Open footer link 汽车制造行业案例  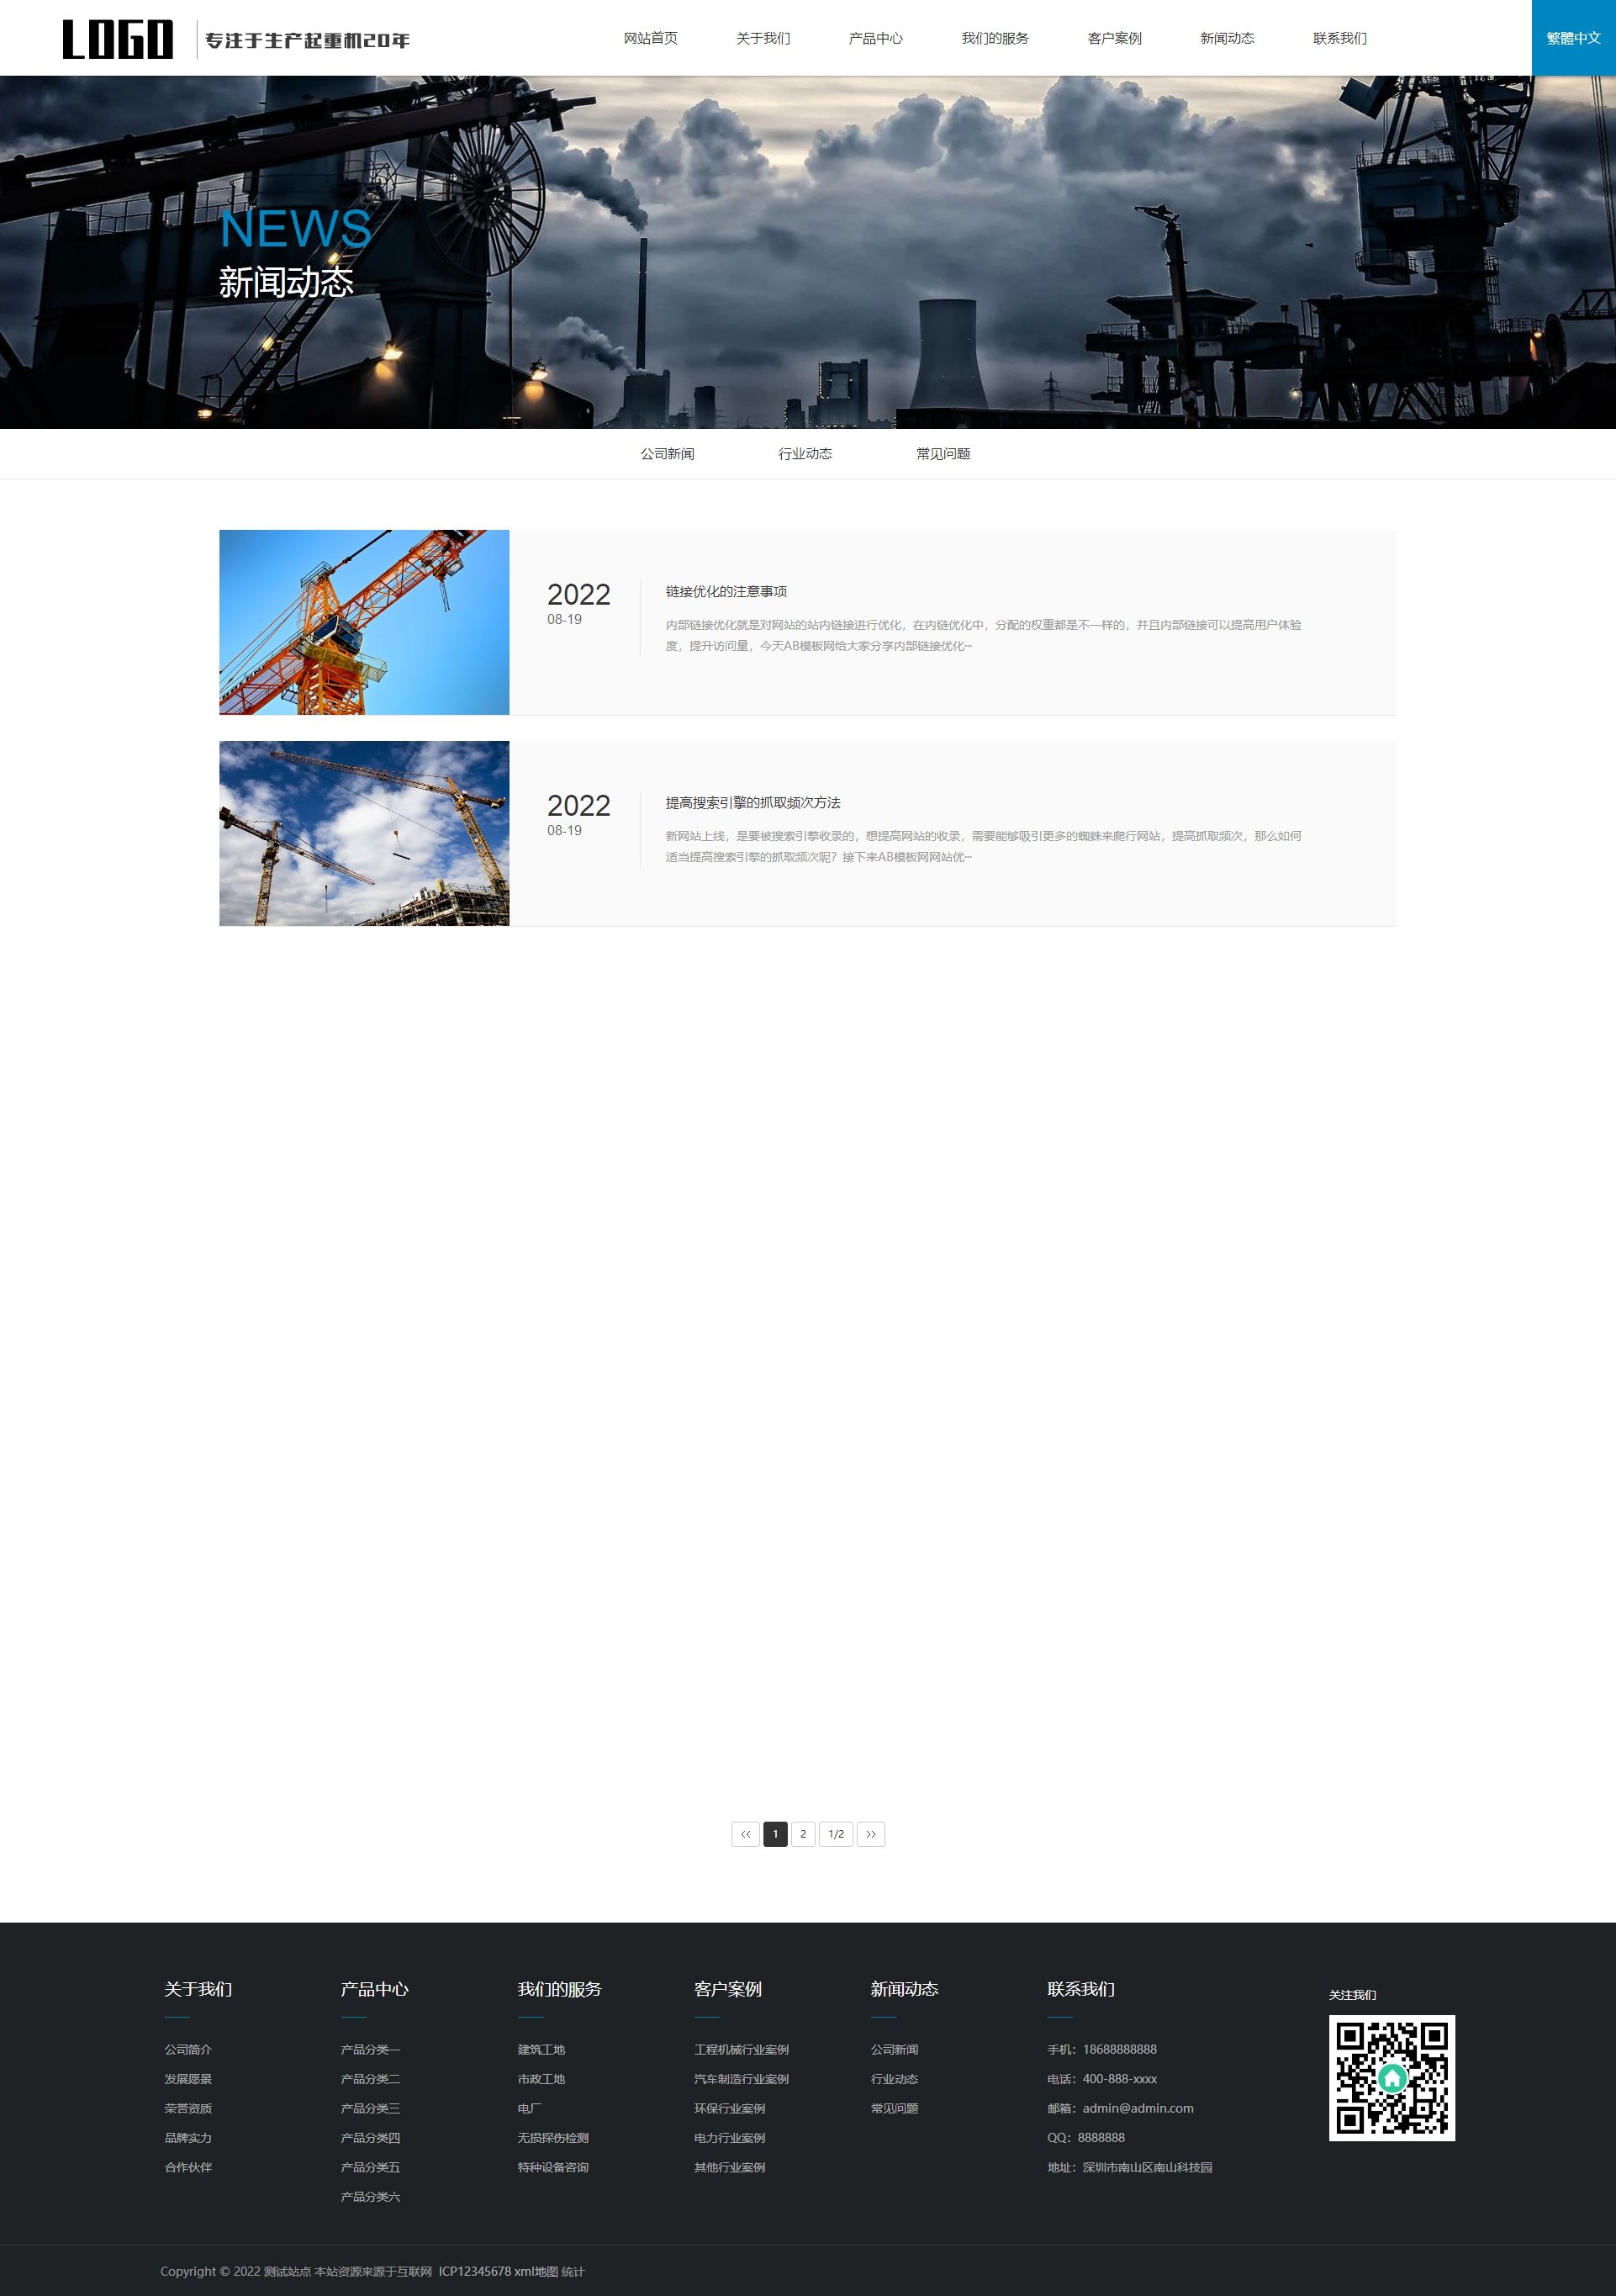pyautogui.click(x=741, y=2079)
